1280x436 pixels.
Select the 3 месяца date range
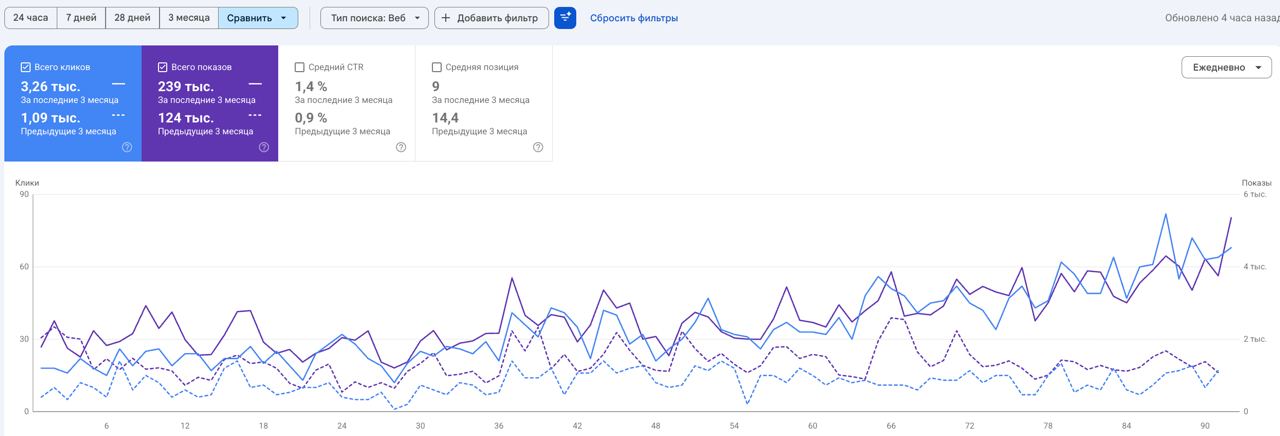pyautogui.click(x=189, y=18)
